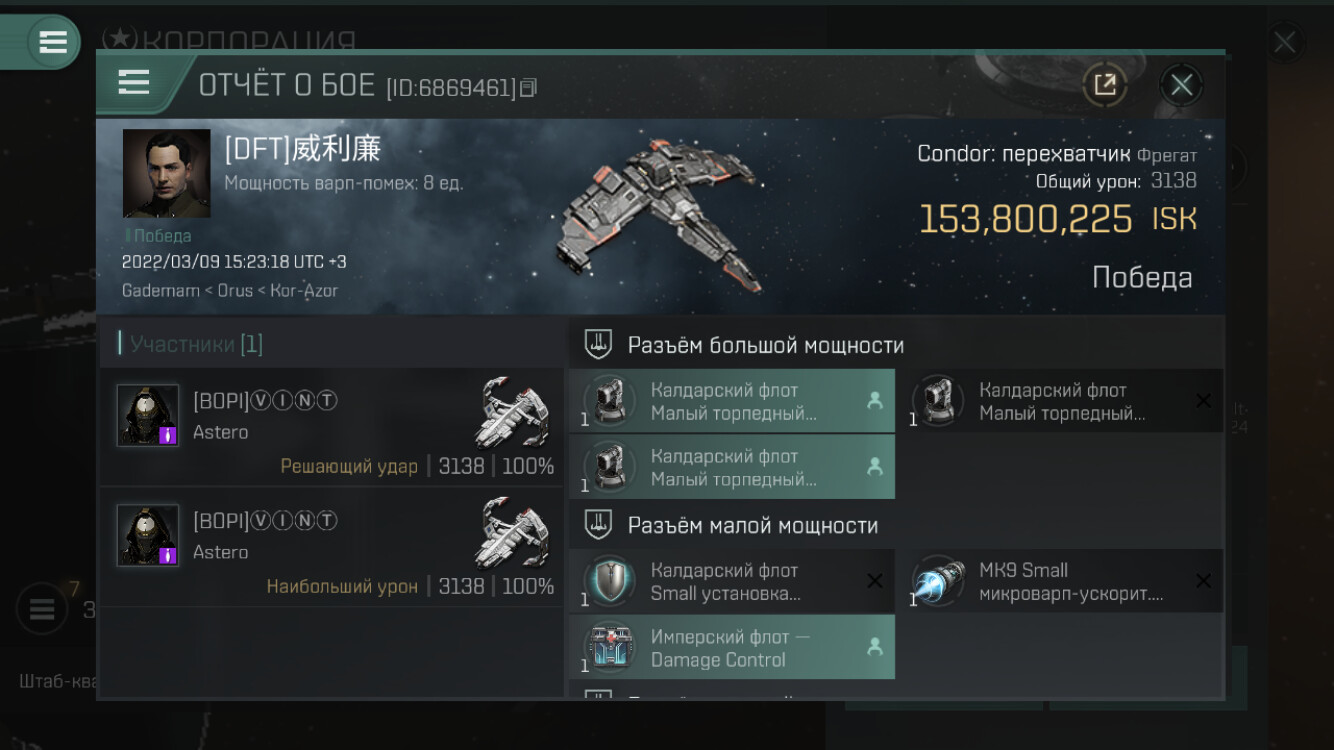The height and width of the screenshot is (750, 1334).
Task: Close the battle report window
Action: click(x=1181, y=85)
